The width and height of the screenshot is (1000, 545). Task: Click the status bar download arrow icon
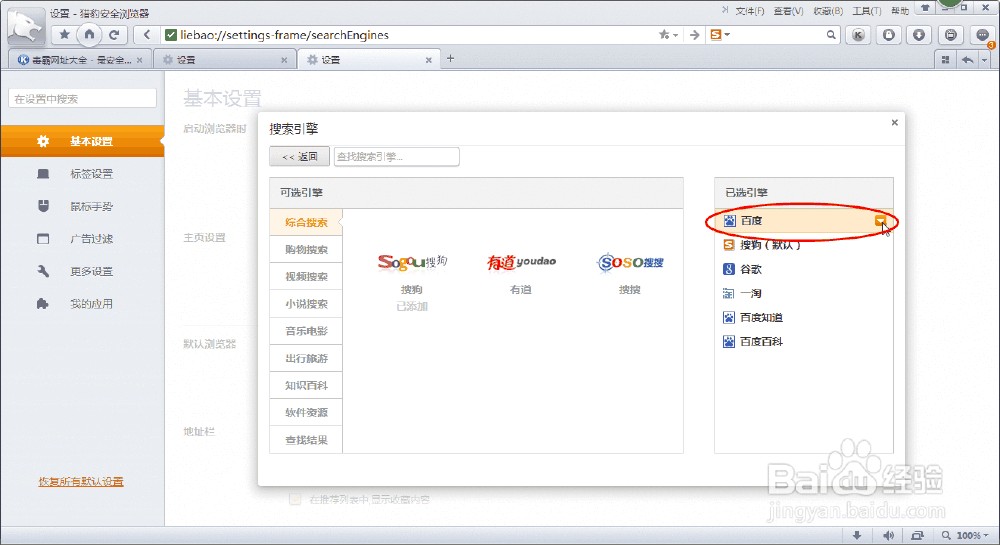[857, 535]
